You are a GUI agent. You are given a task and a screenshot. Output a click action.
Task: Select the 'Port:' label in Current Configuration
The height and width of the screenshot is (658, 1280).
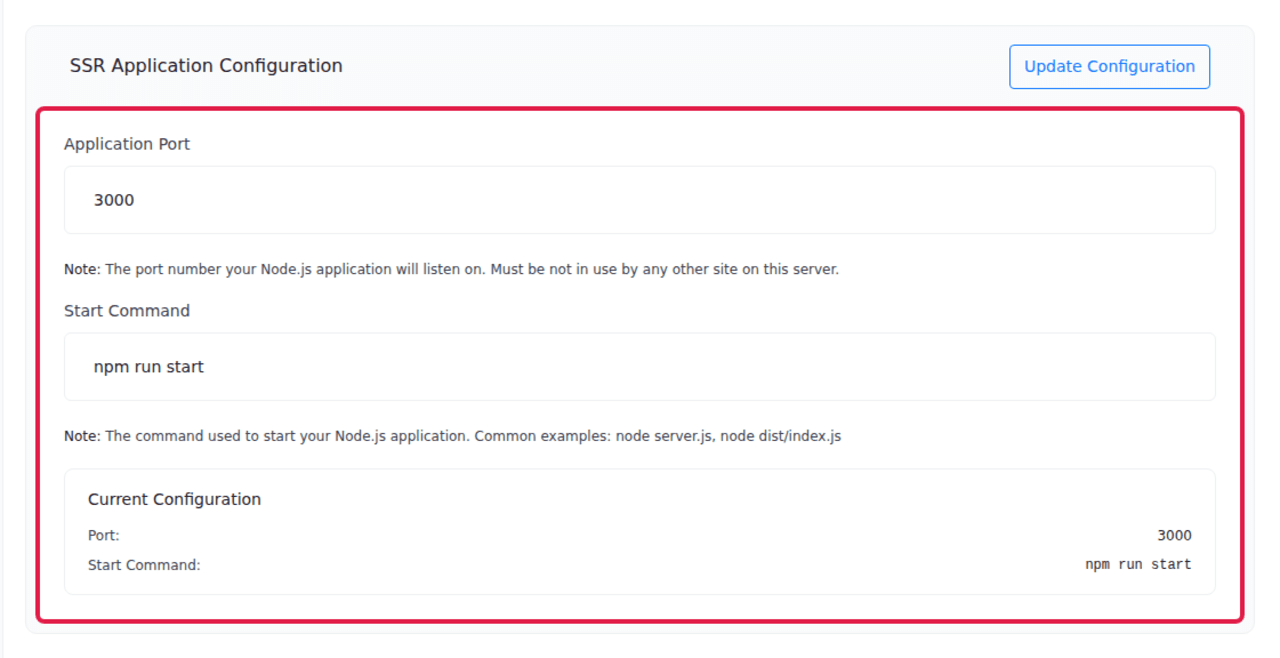click(x=103, y=535)
